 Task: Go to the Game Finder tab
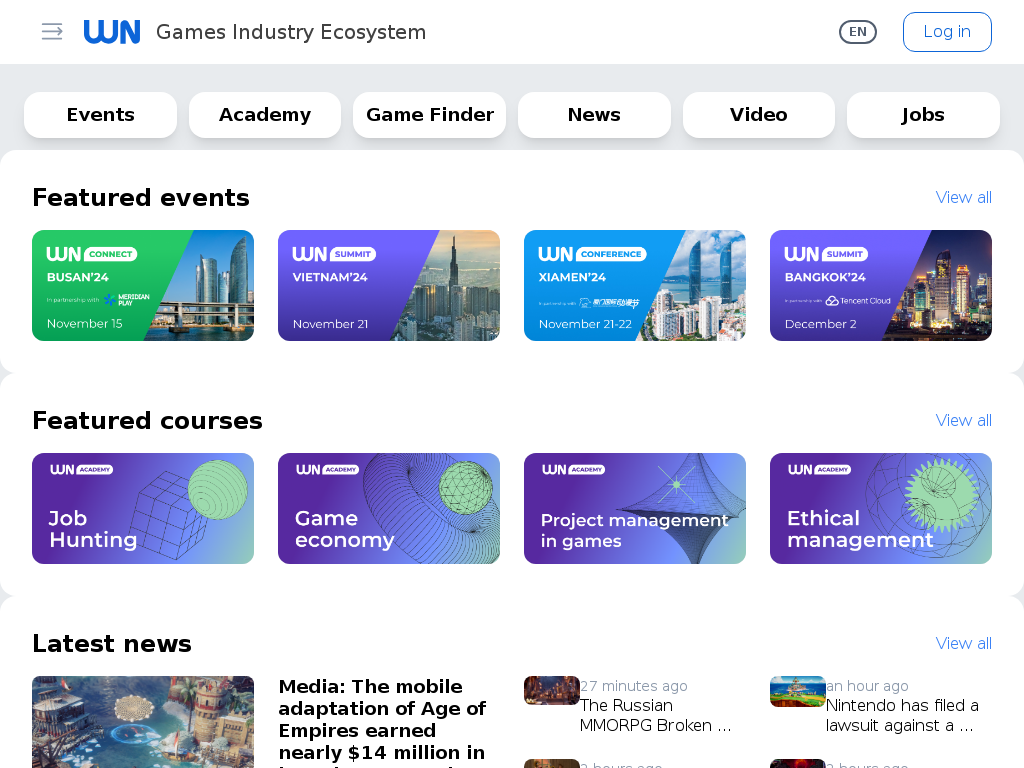click(x=430, y=115)
